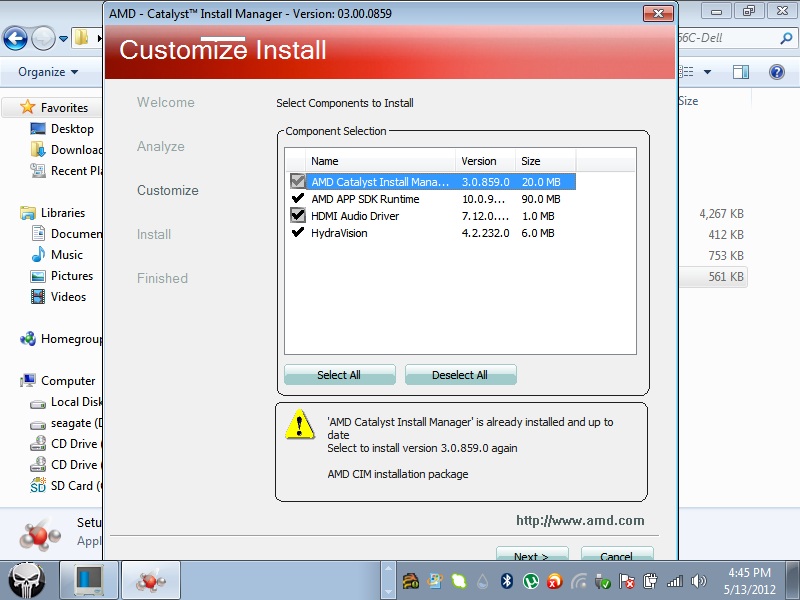This screenshot has width=800, height=600.
Task: Click the Explorer forward arrow button
Action: click(x=43, y=38)
